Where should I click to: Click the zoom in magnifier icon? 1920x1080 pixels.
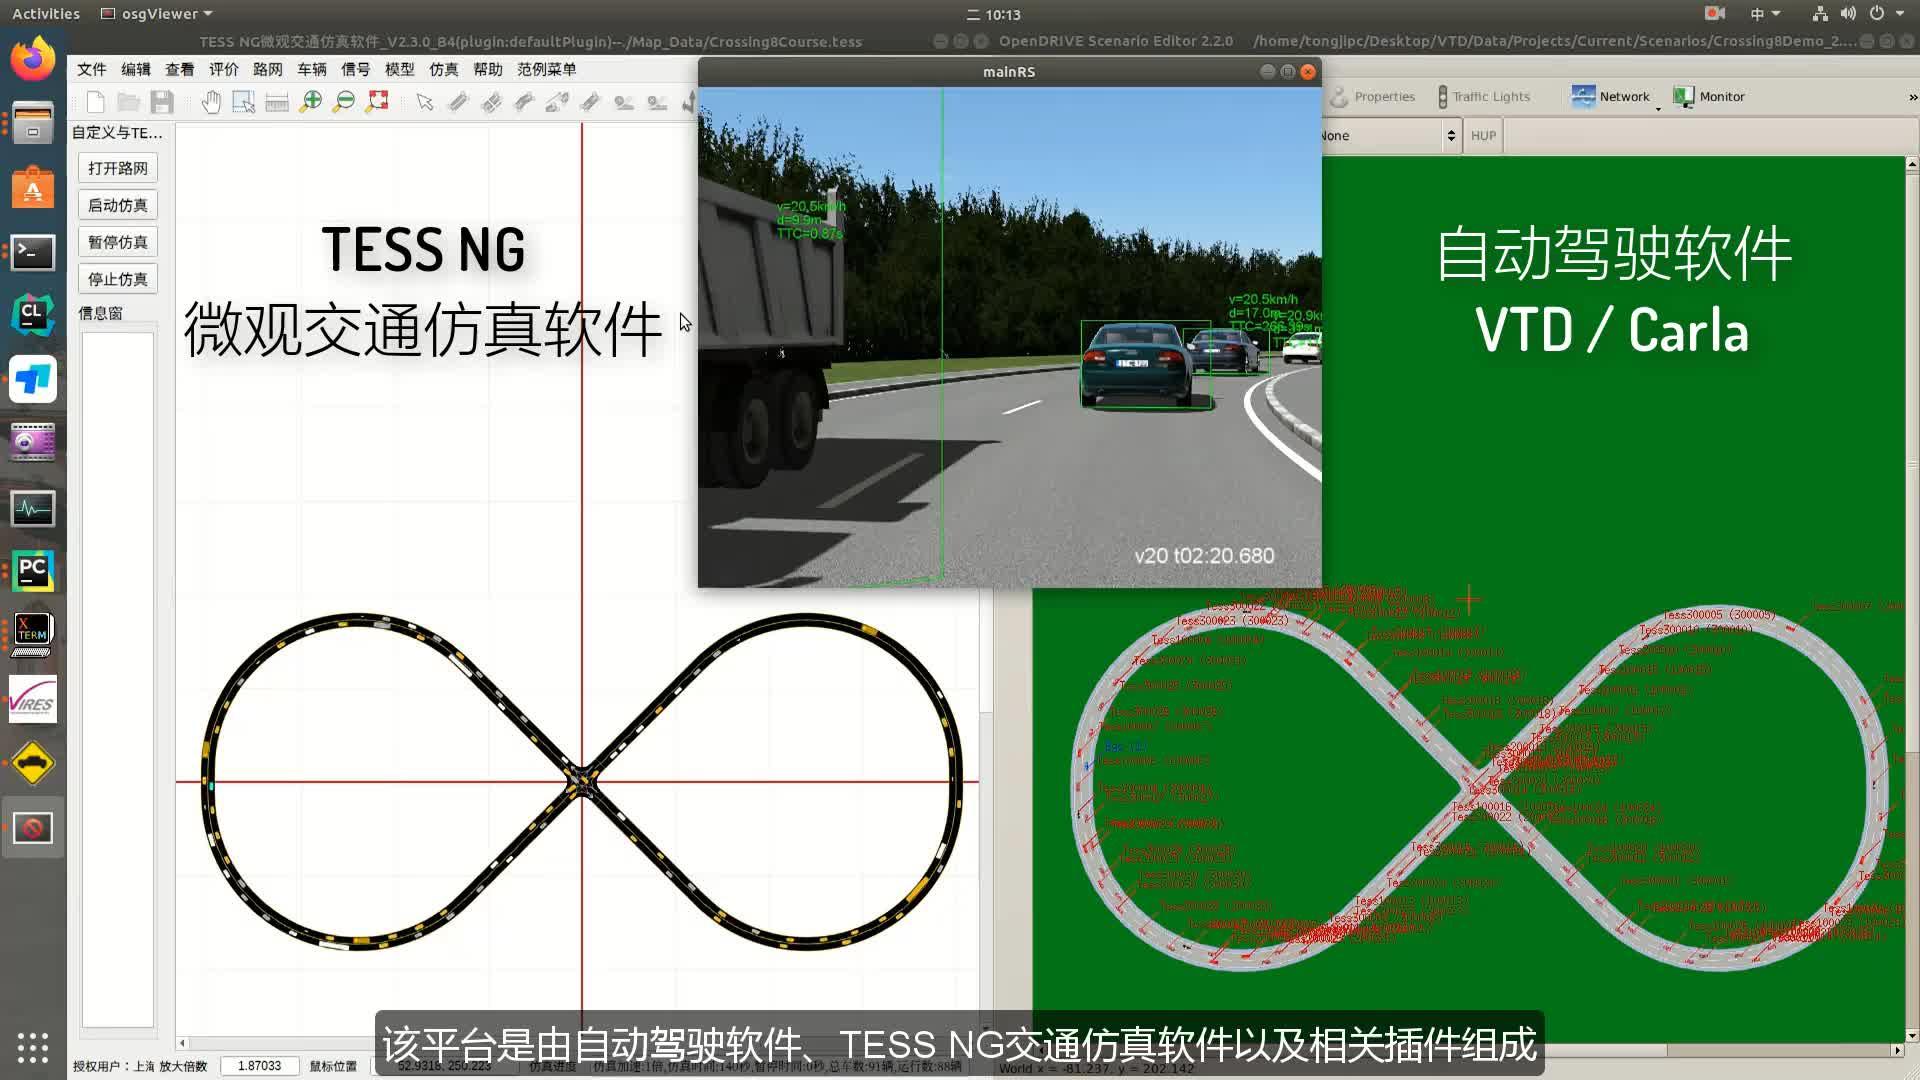tap(311, 102)
